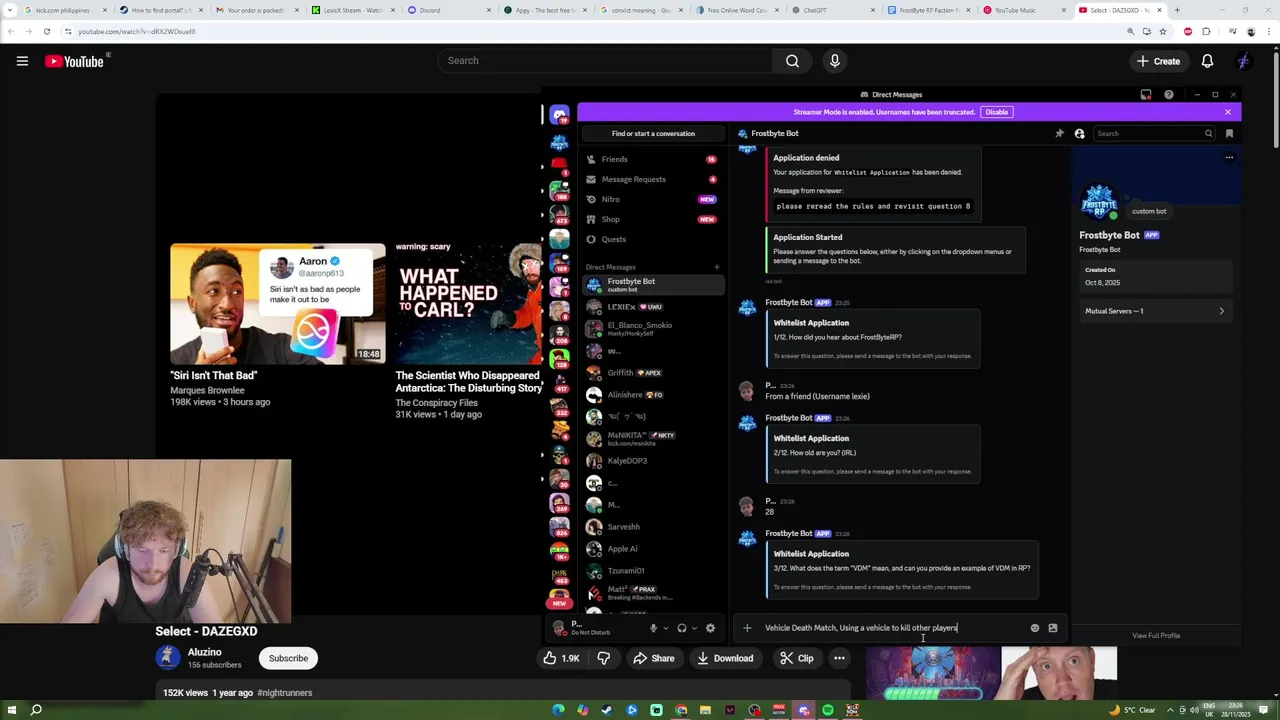The image size is (1280, 720).
Task: Open YouTube notifications bell
Action: tap(1207, 61)
